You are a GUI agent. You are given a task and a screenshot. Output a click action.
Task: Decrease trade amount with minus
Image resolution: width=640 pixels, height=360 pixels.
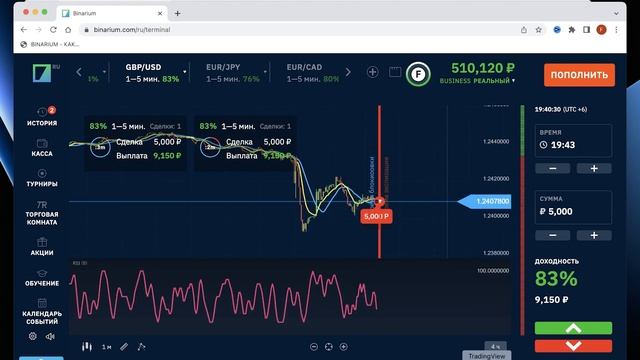[x=553, y=235]
